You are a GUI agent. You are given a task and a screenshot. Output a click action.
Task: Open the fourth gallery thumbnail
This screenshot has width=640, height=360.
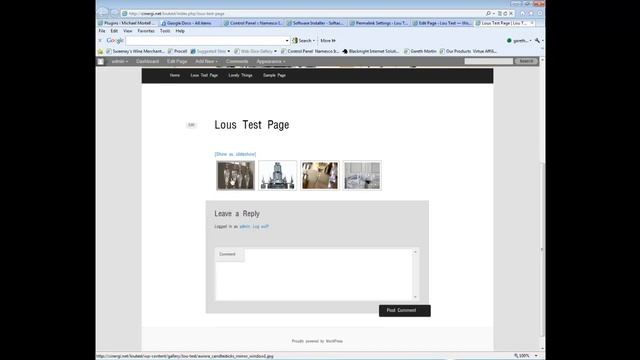(x=362, y=176)
